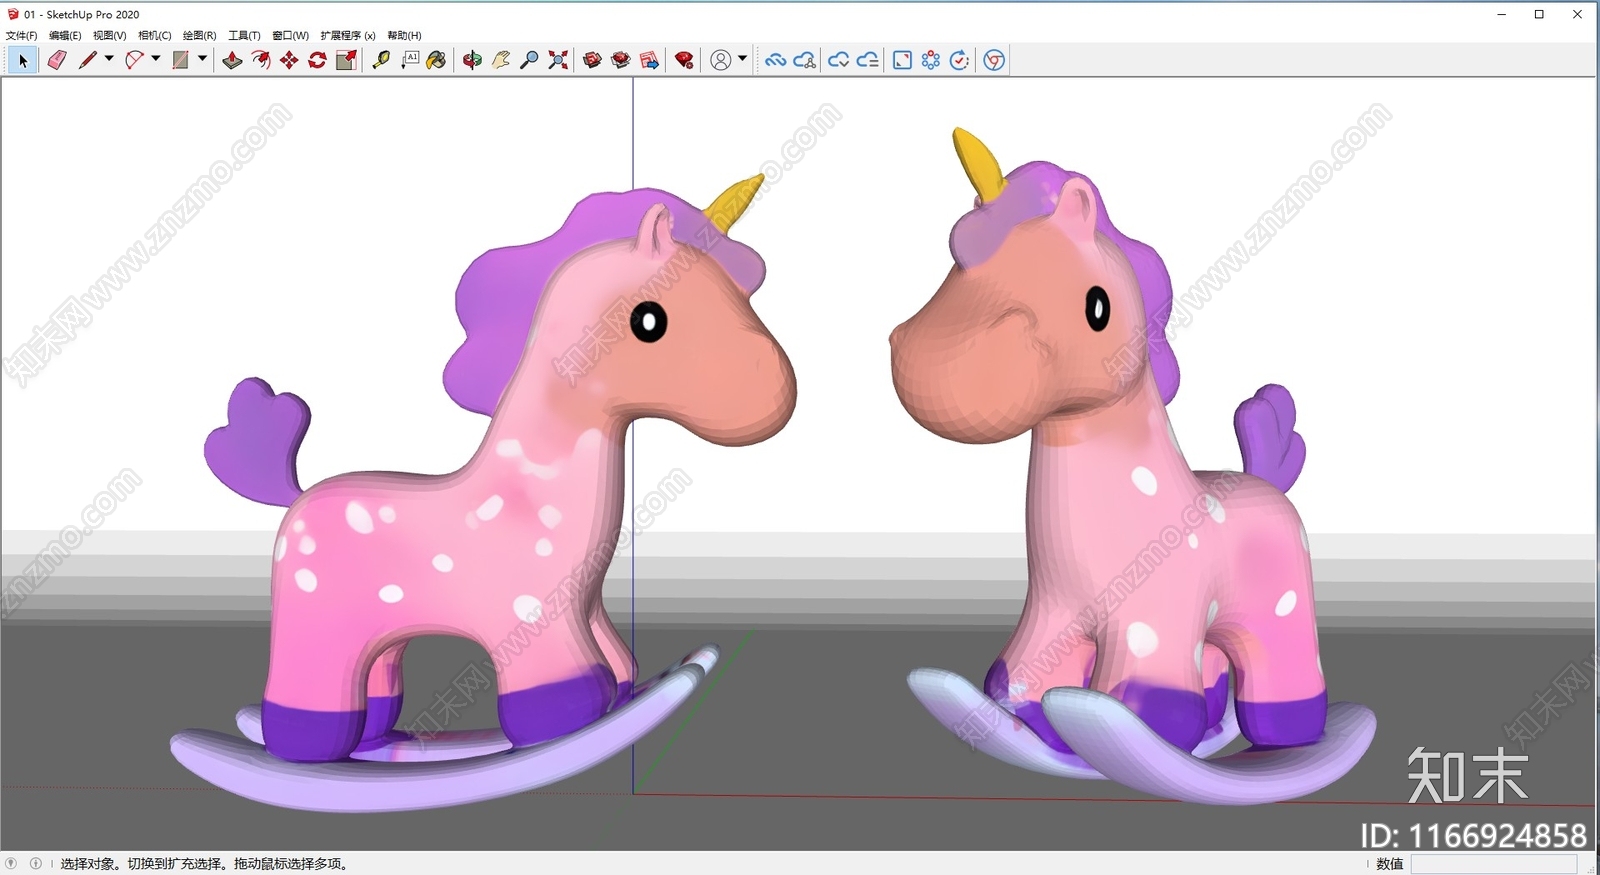The width and height of the screenshot is (1600, 875).
Task: Expand the Arc tool dropdown arrow
Action: click(x=156, y=59)
